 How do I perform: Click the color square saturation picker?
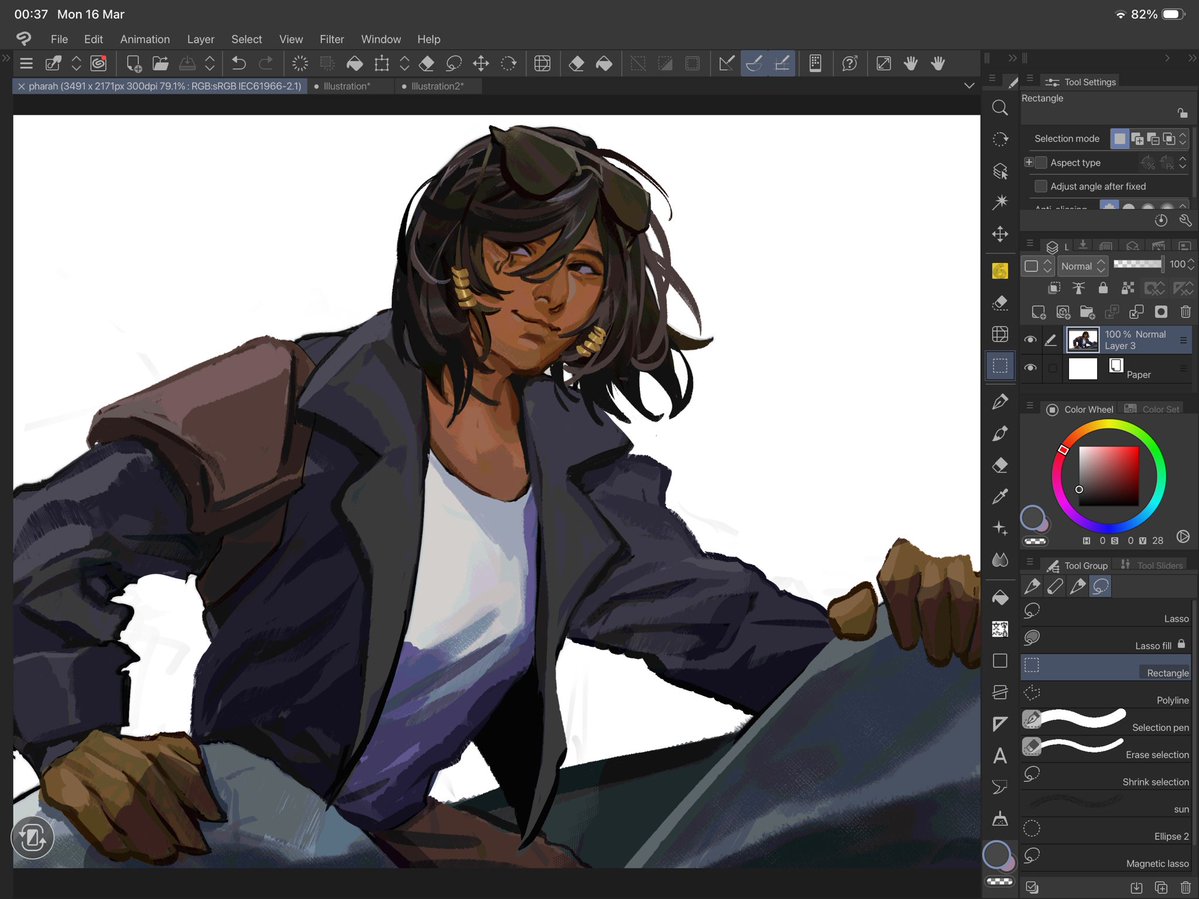click(x=1109, y=476)
